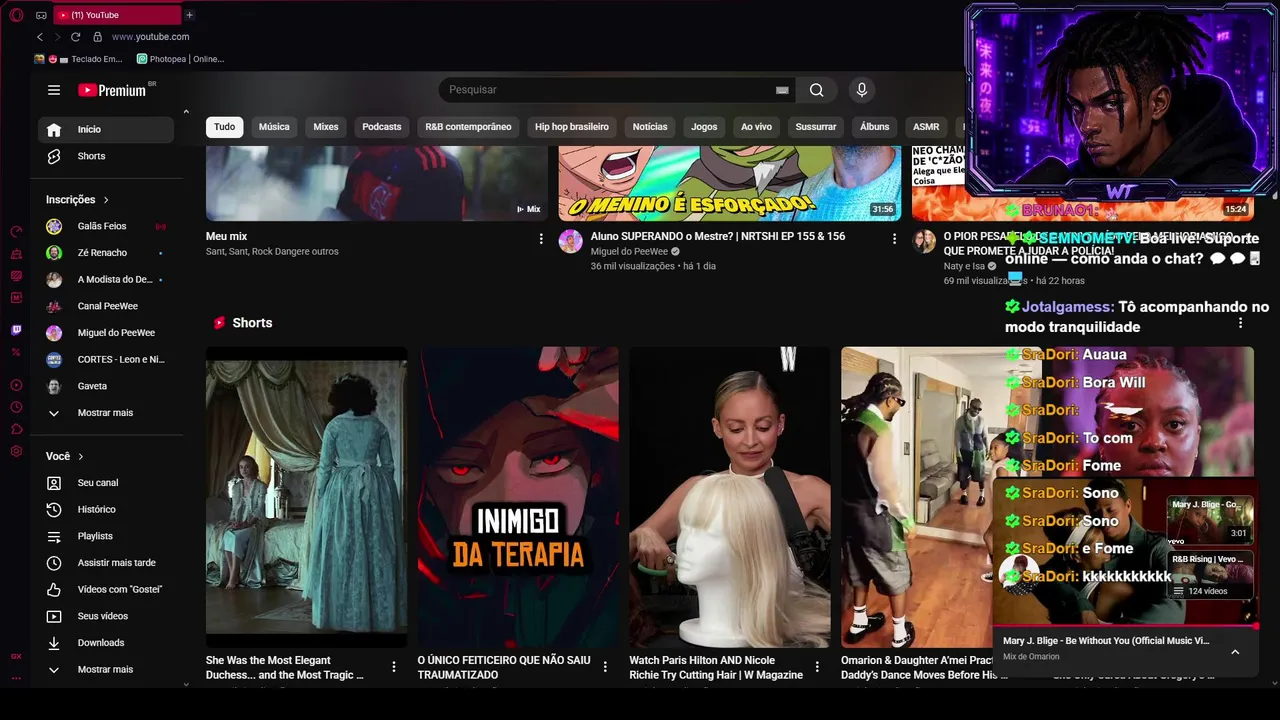The width and height of the screenshot is (1280, 720).
Task: Open the on-screen keyboard in search box
Action: 782,90
